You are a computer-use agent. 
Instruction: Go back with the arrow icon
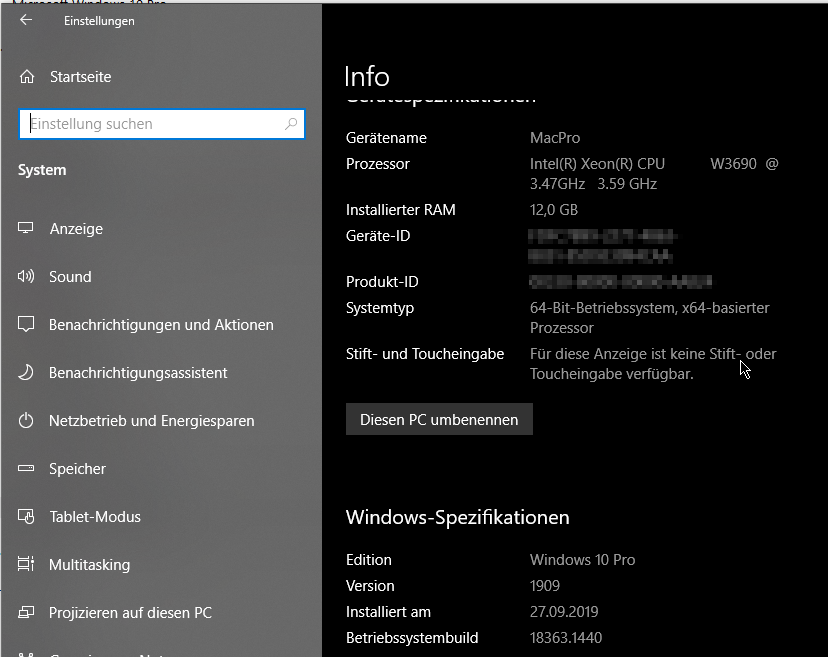pos(25,20)
